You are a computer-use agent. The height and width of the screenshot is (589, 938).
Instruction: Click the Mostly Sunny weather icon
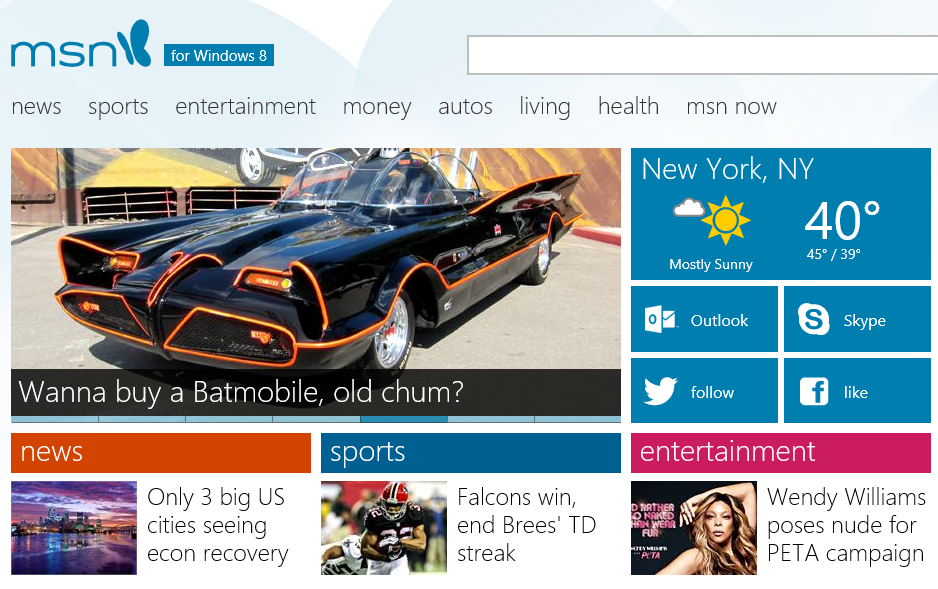coord(711,220)
